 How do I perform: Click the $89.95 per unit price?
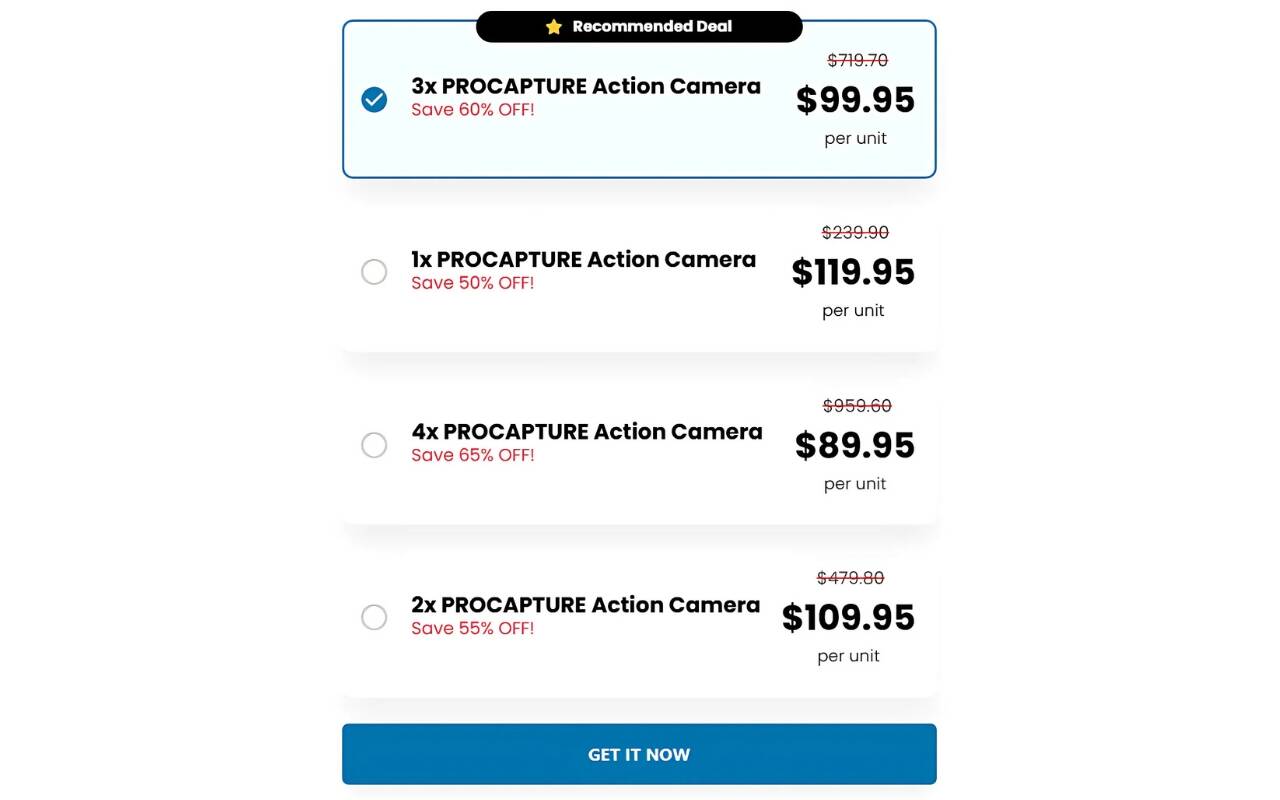click(x=855, y=445)
